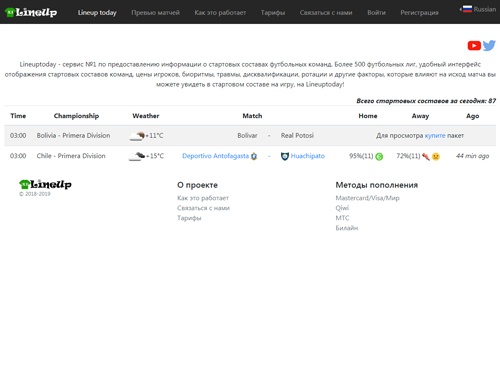Click the Home column header
The image size is (500, 375).
[x=368, y=116]
